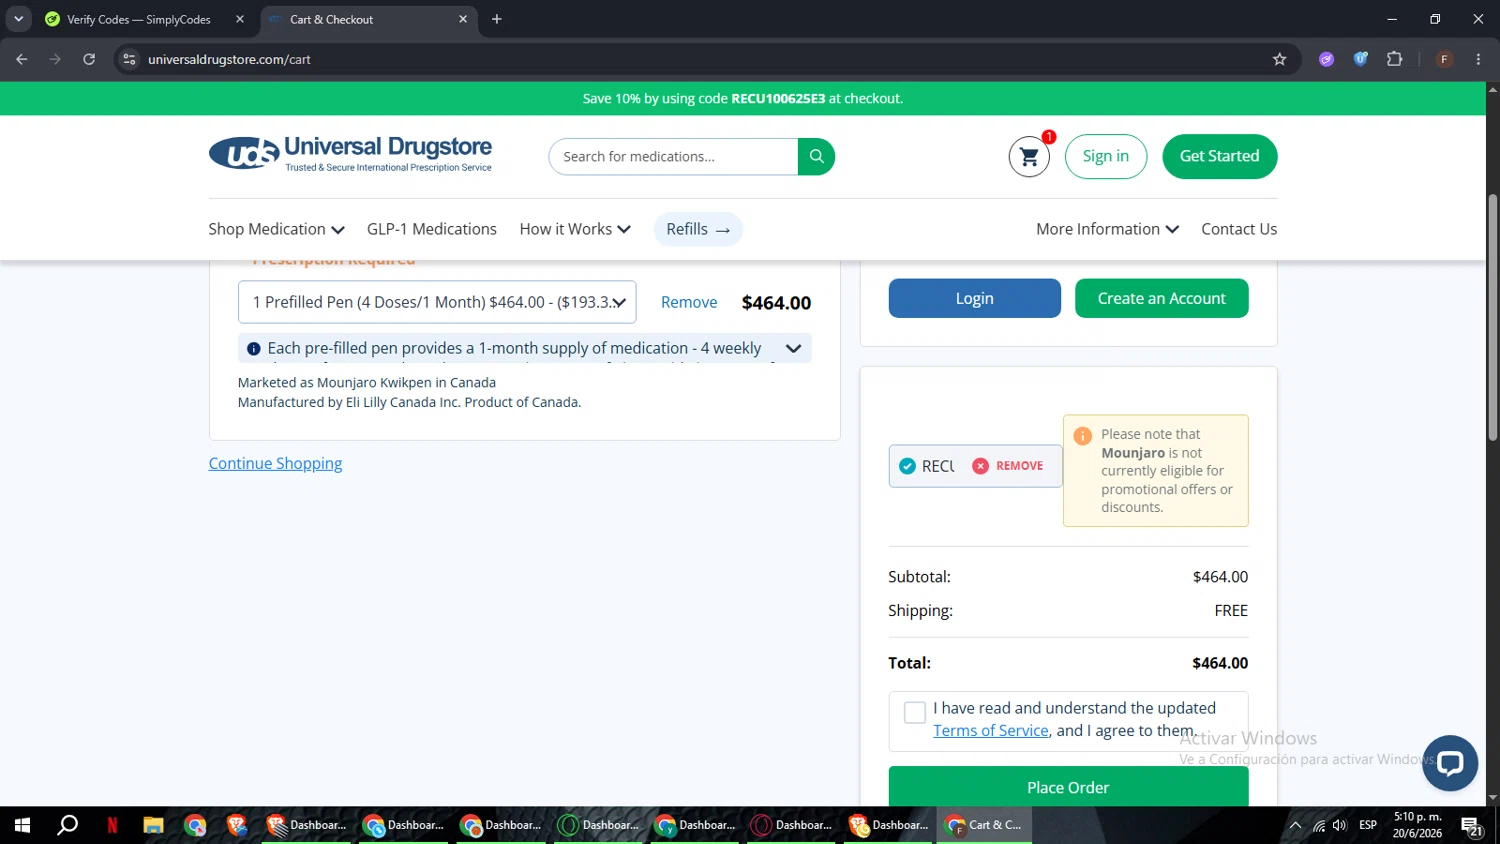Open the Prefilled Pen quantity dropdown
This screenshot has width=1500, height=844.
point(437,302)
